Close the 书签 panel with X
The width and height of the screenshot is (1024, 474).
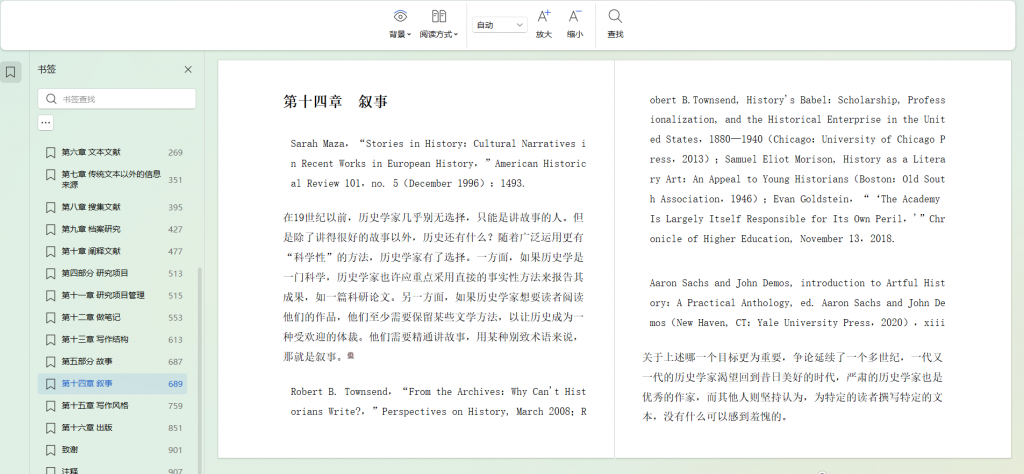pos(188,69)
